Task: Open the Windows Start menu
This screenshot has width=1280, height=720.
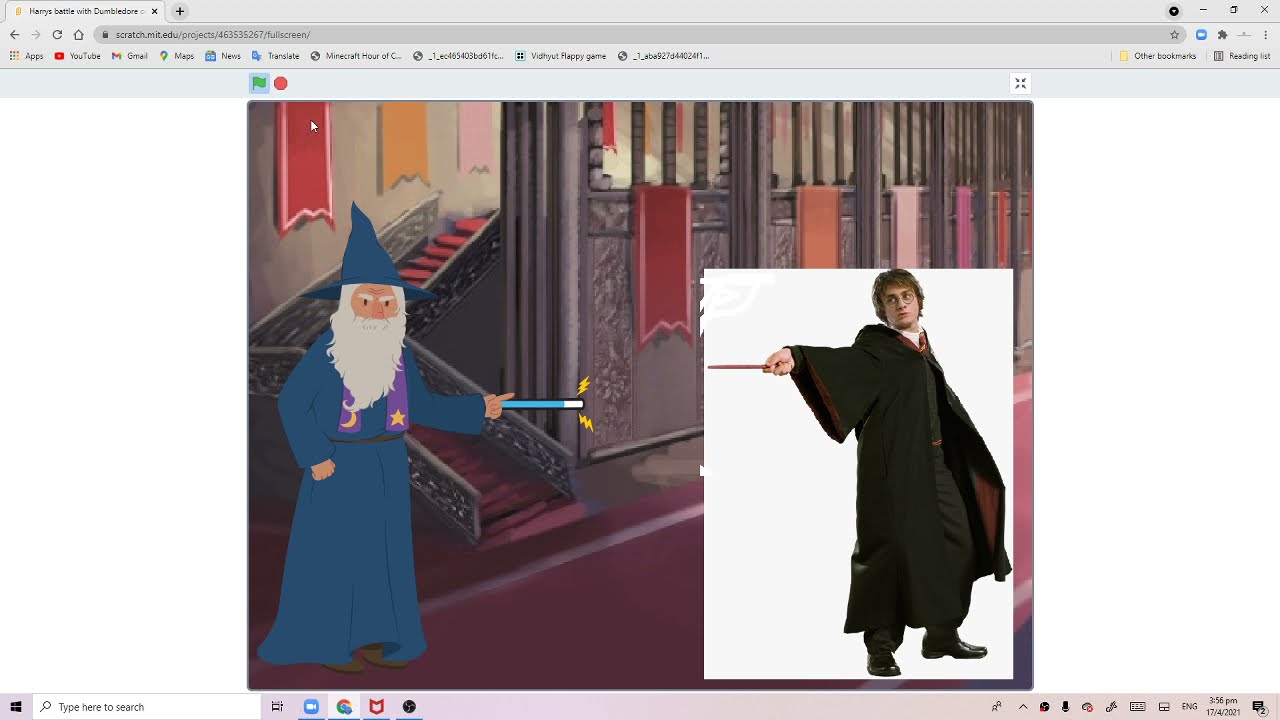Action: [x=16, y=707]
